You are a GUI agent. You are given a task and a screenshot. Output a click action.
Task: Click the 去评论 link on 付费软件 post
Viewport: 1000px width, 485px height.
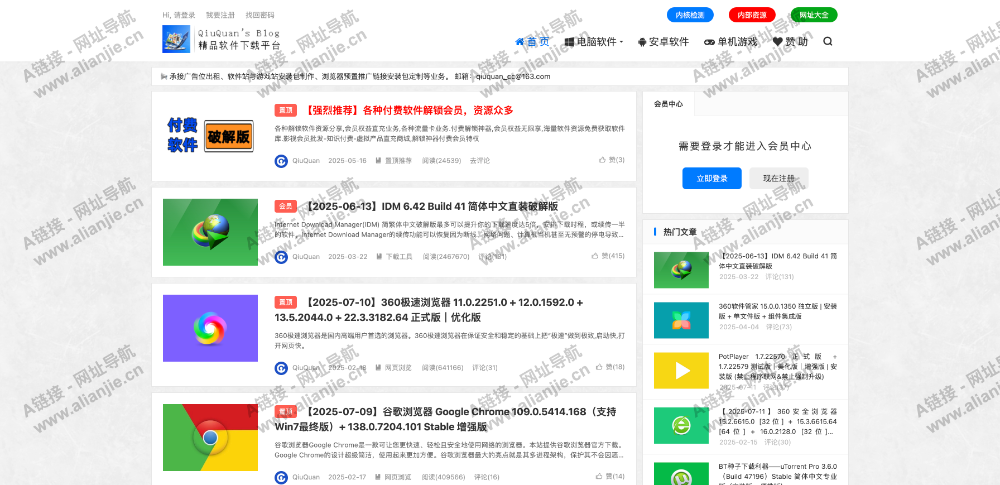point(480,161)
